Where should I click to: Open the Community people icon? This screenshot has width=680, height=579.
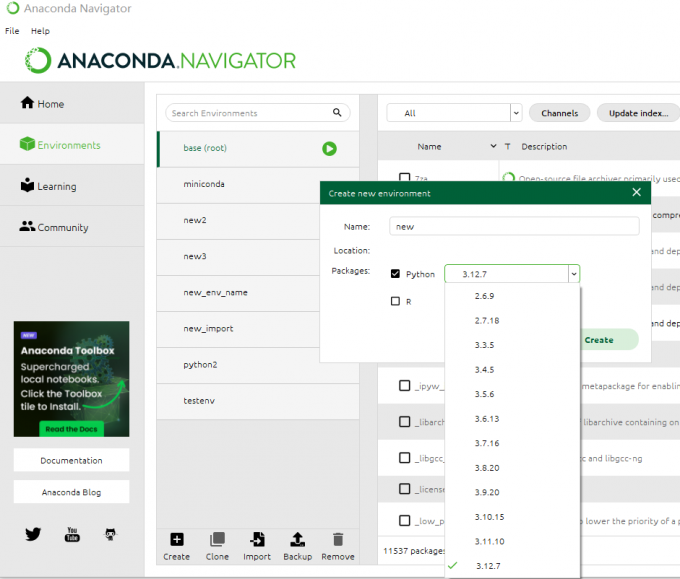(27, 226)
